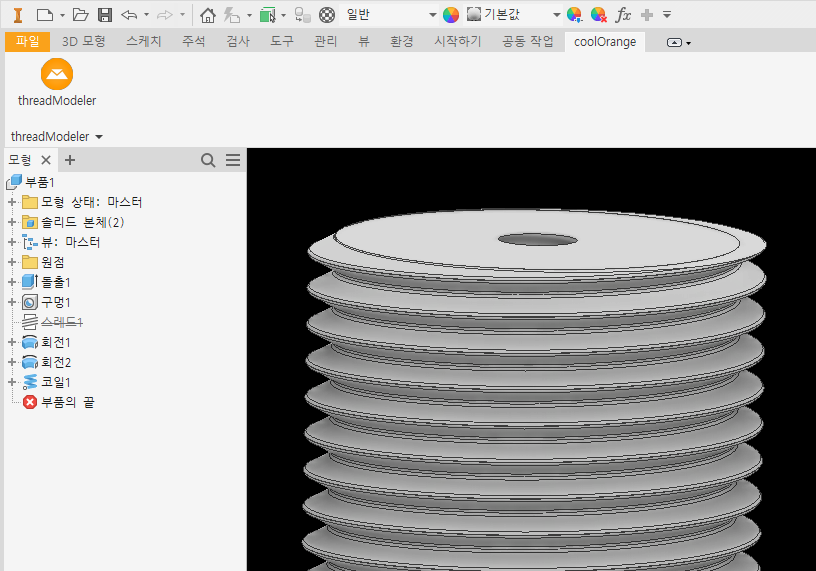
Task: Save the document with the floppy icon
Action: [105, 15]
